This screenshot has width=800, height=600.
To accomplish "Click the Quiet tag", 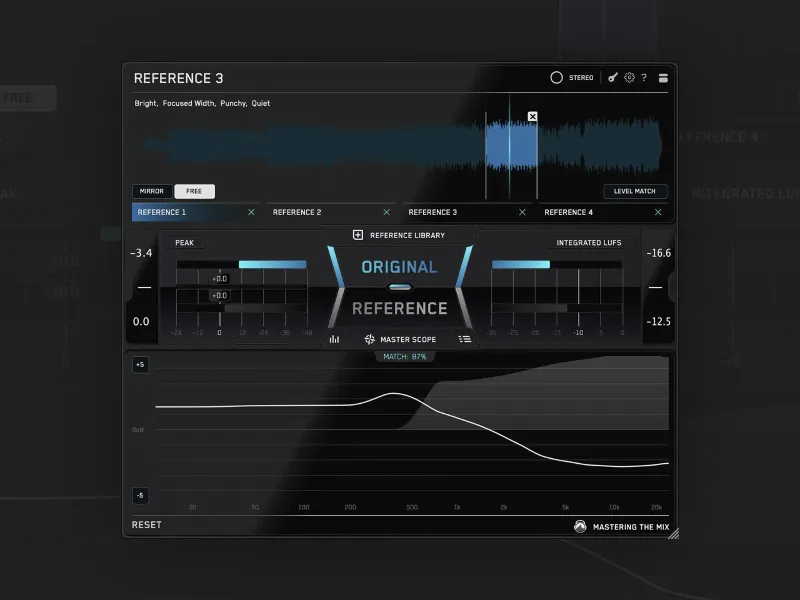I will [x=261, y=103].
